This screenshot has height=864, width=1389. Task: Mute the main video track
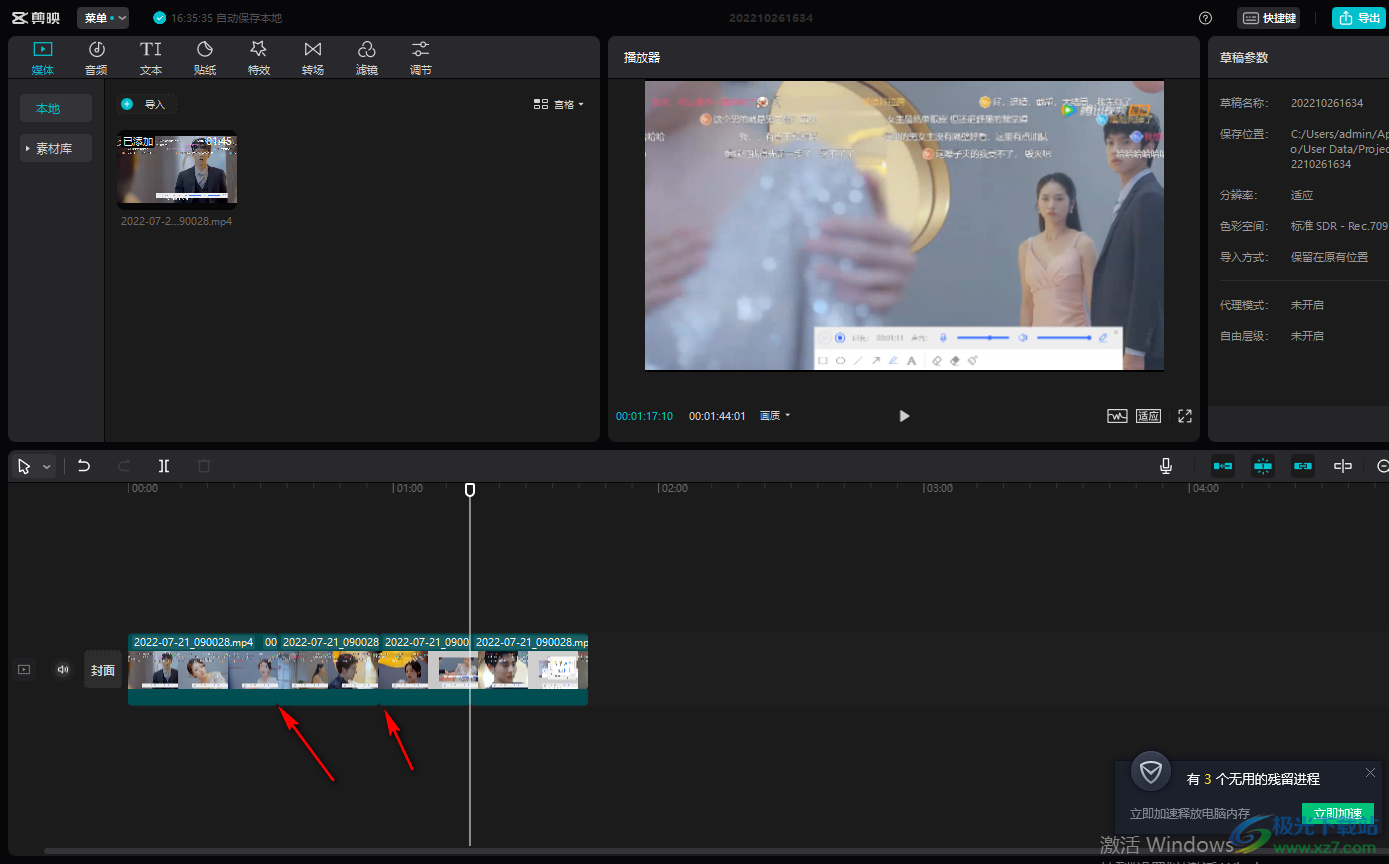pyautogui.click(x=63, y=670)
